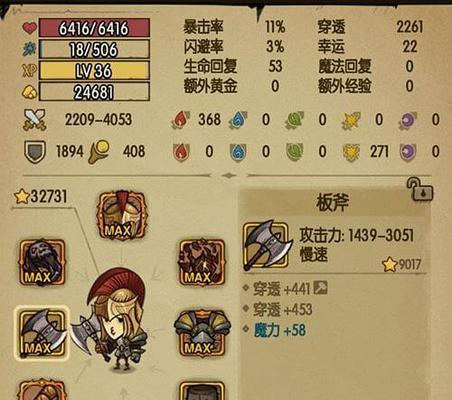The image size is (452, 400).
Task: Click the grey shield defense icon
Action: click(x=35, y=152)
